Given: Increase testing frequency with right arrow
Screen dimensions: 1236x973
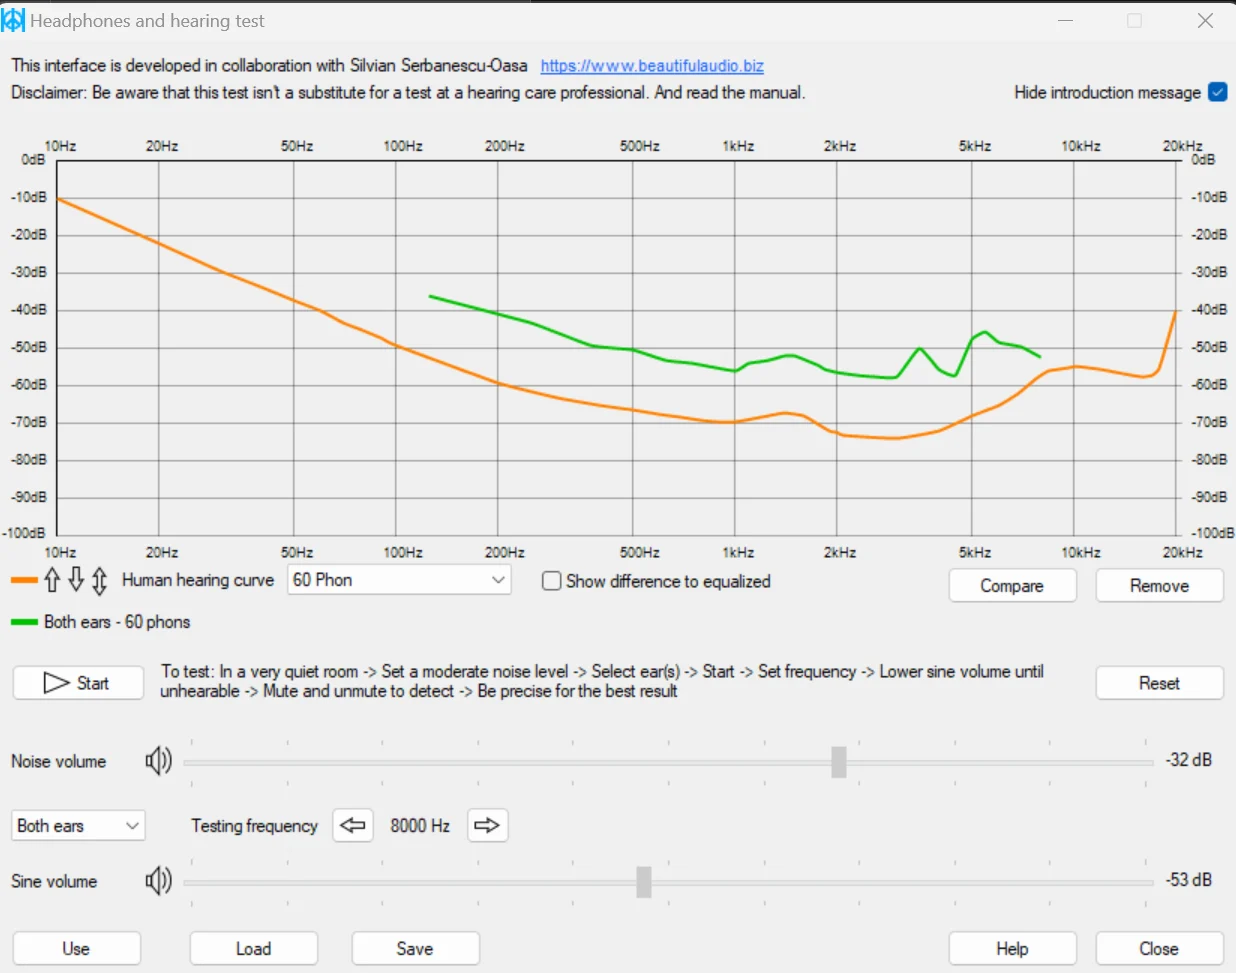Looking at the screenshot, I should (x=487, y=825).
